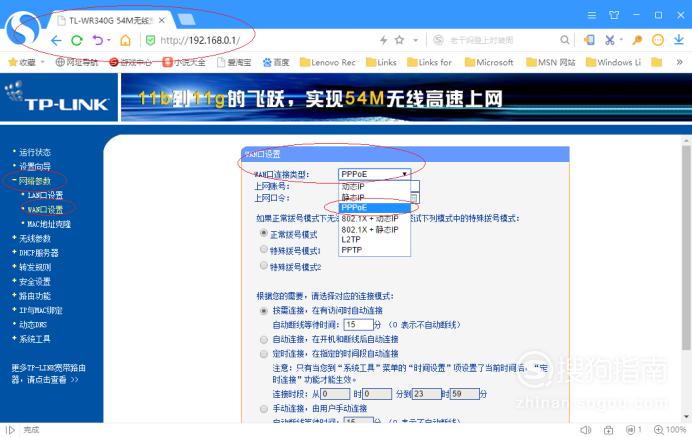Viewport: 692px width, 437px height.
Task: Click the speaker mute icon in status bar
Action: (x=585, y=430)
